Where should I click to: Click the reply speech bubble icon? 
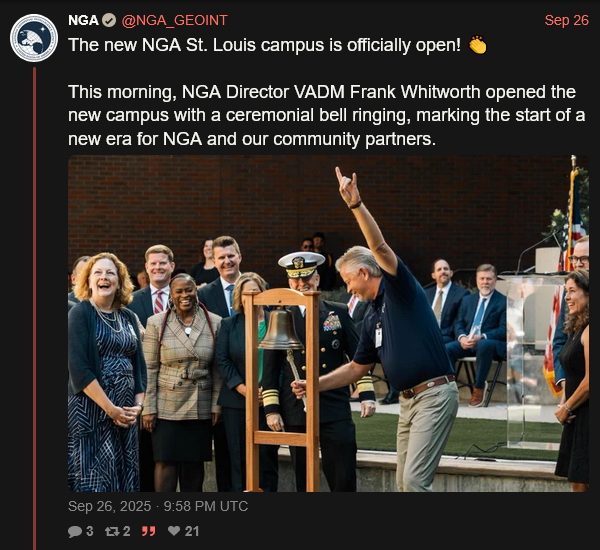click(x=75, y=531)
